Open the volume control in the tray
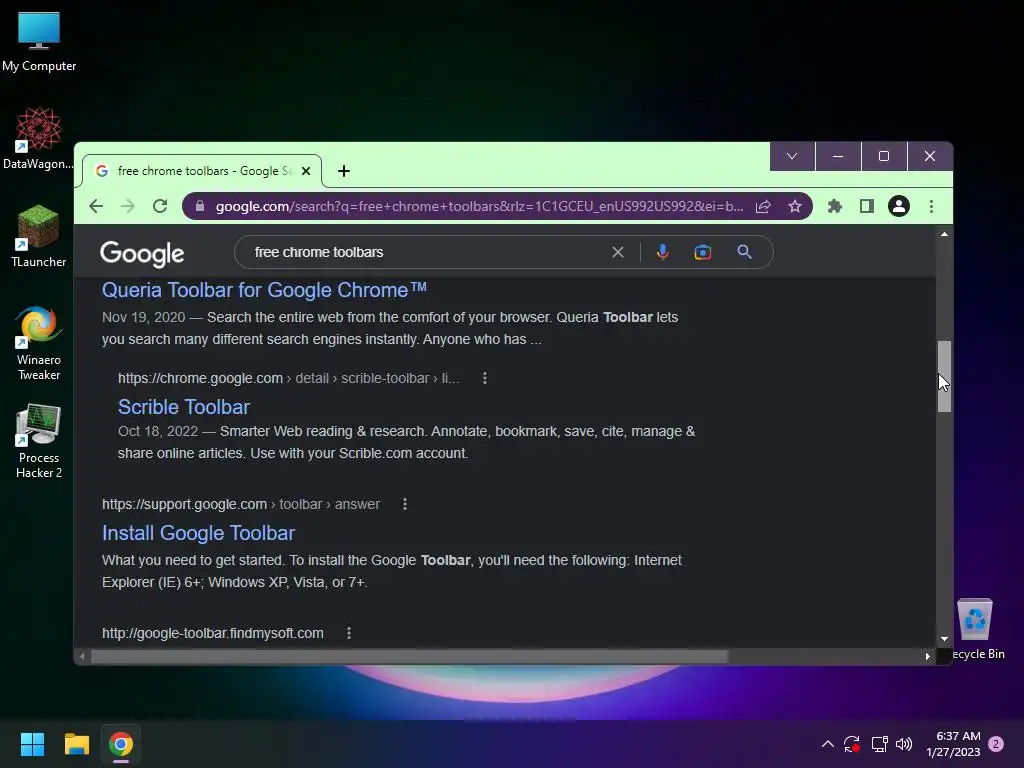Image resolution: width=1024 pixels, height=768 pixels. (x=904, y=744)
